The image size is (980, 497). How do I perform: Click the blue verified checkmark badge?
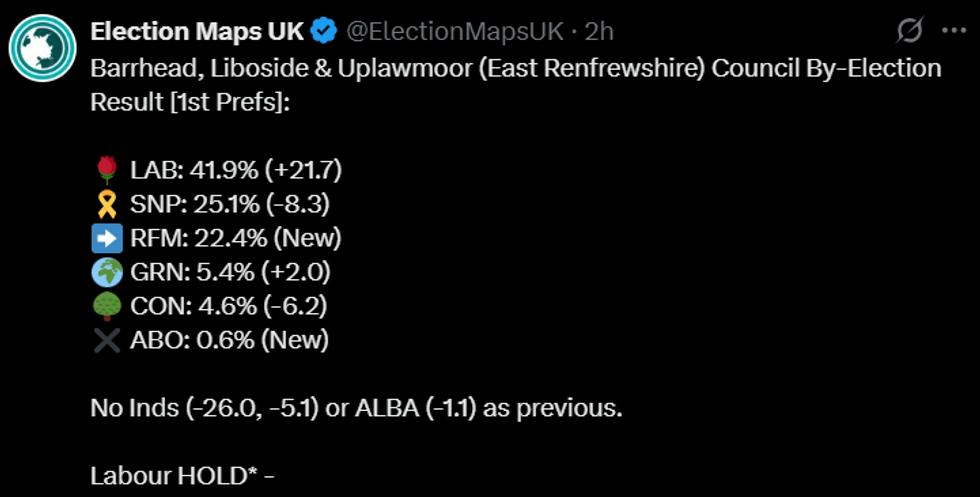tap(323, 32)
